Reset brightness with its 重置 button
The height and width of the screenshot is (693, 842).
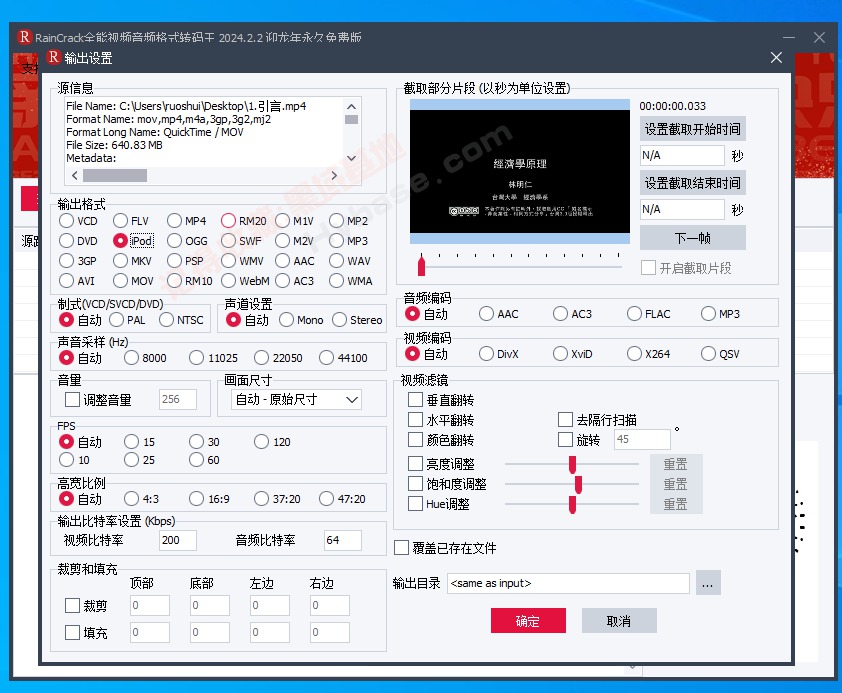click(x=676, y=464)
